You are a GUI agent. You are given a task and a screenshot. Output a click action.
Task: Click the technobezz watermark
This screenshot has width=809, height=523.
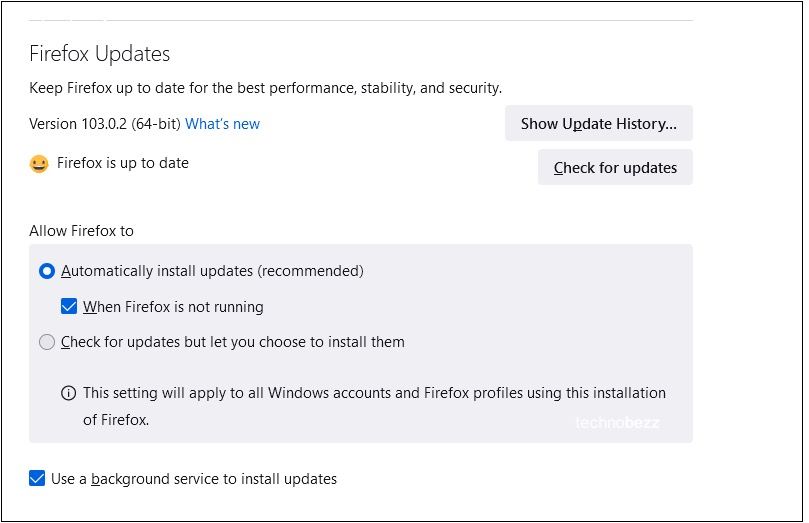pos(617,423)
